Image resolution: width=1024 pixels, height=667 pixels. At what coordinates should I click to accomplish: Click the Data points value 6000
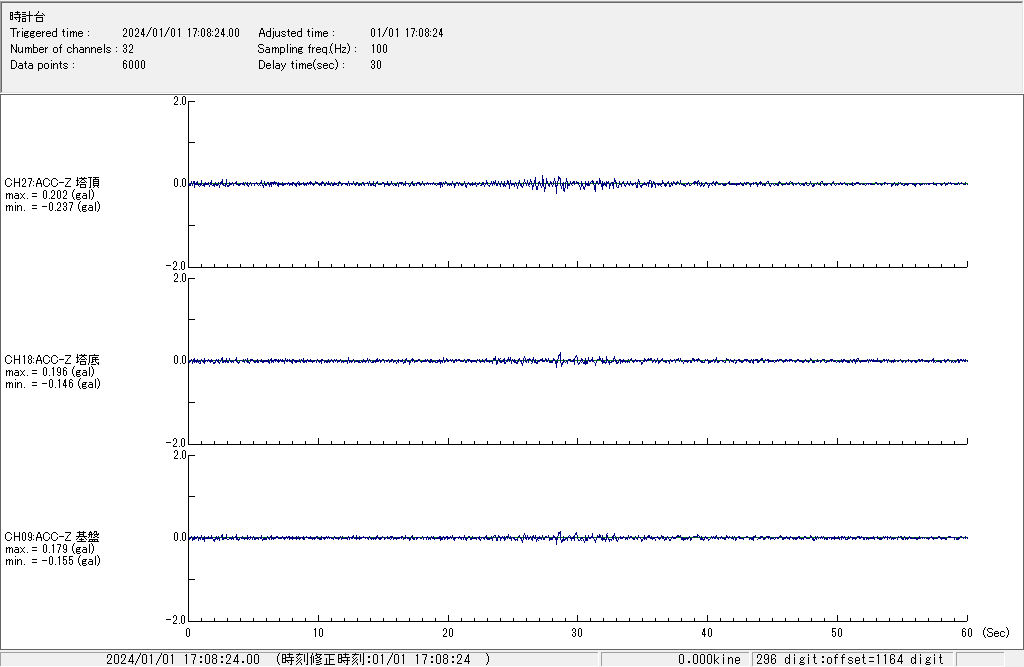pos(133,65)
